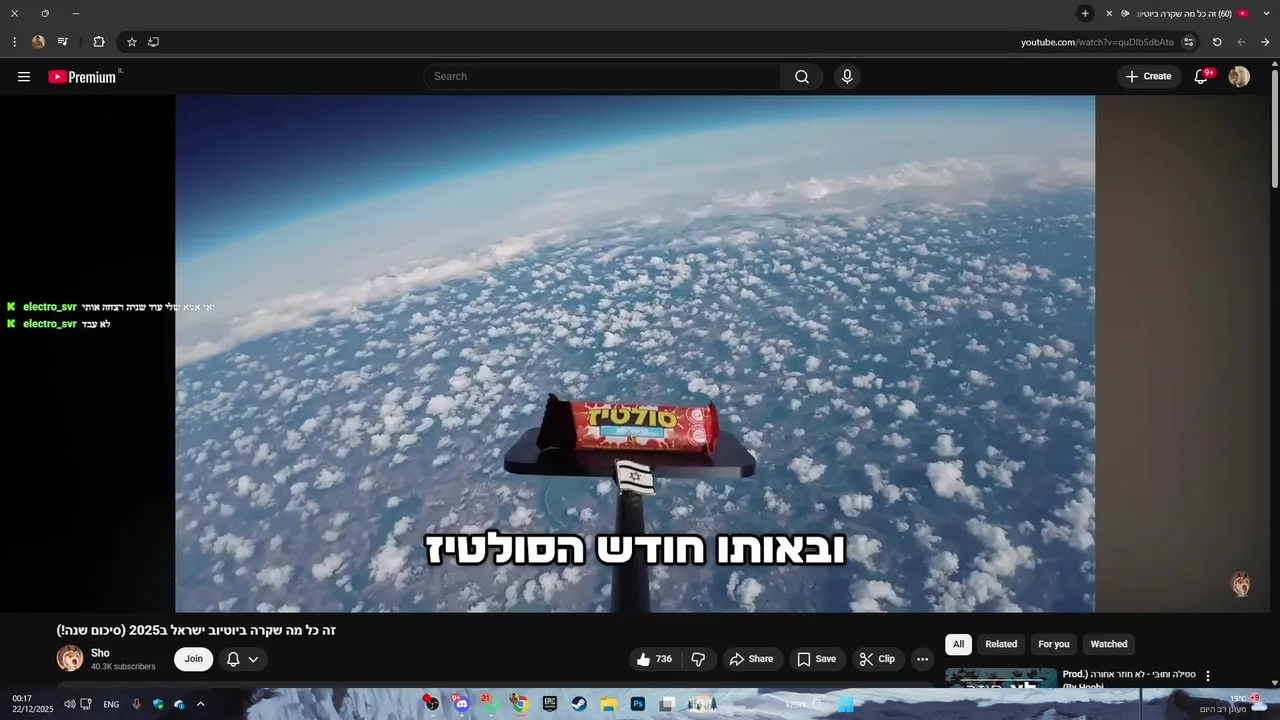
Task: Click in the YouTube search field
Action: pos(603,77)
